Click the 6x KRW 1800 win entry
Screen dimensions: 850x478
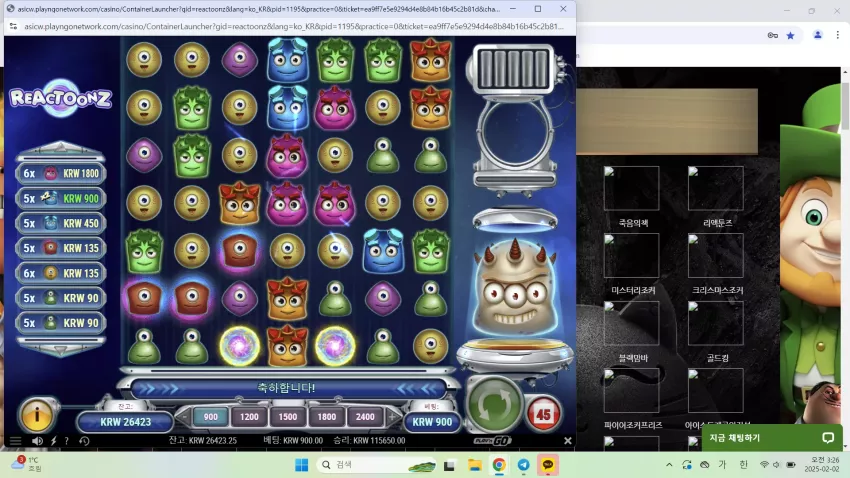coord(61,173)
